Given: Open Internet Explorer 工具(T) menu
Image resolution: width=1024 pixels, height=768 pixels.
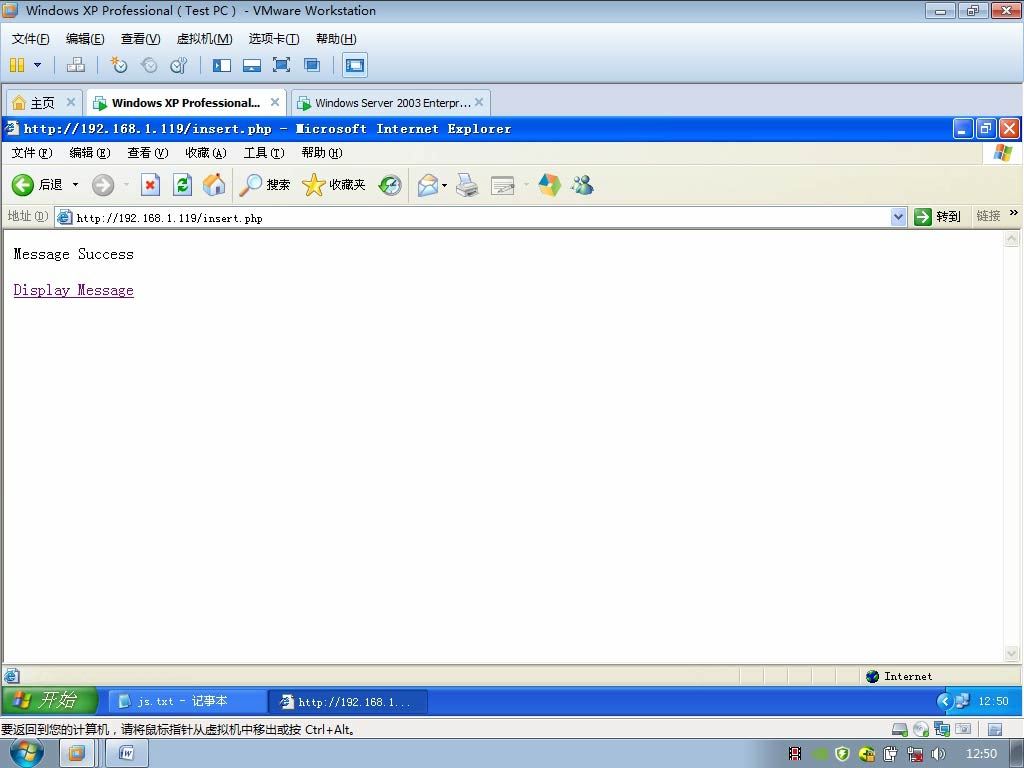Looking at the screenshot, I should click(264, 153).
